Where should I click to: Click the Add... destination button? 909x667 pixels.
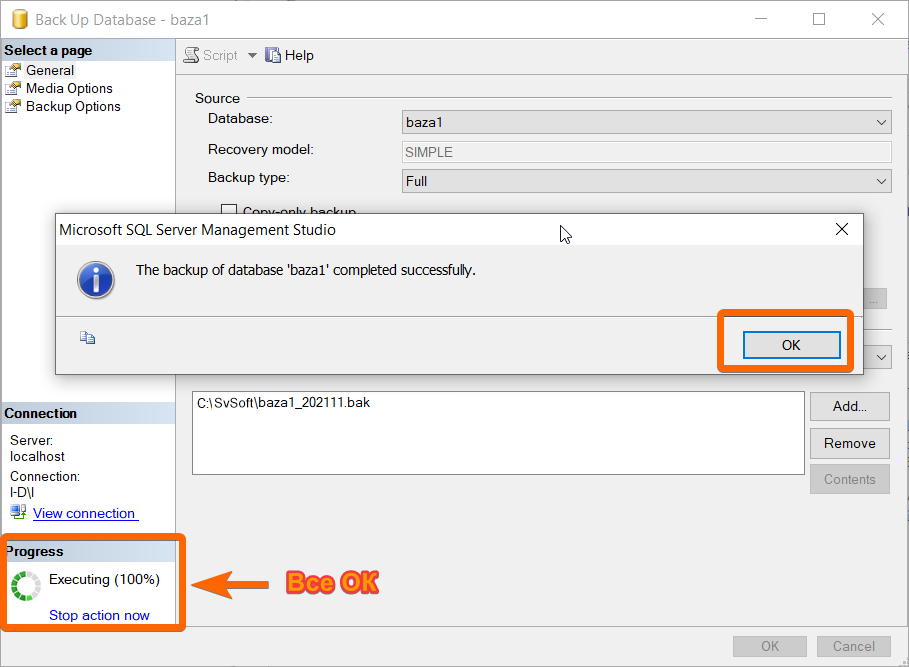tap(850, 406)
